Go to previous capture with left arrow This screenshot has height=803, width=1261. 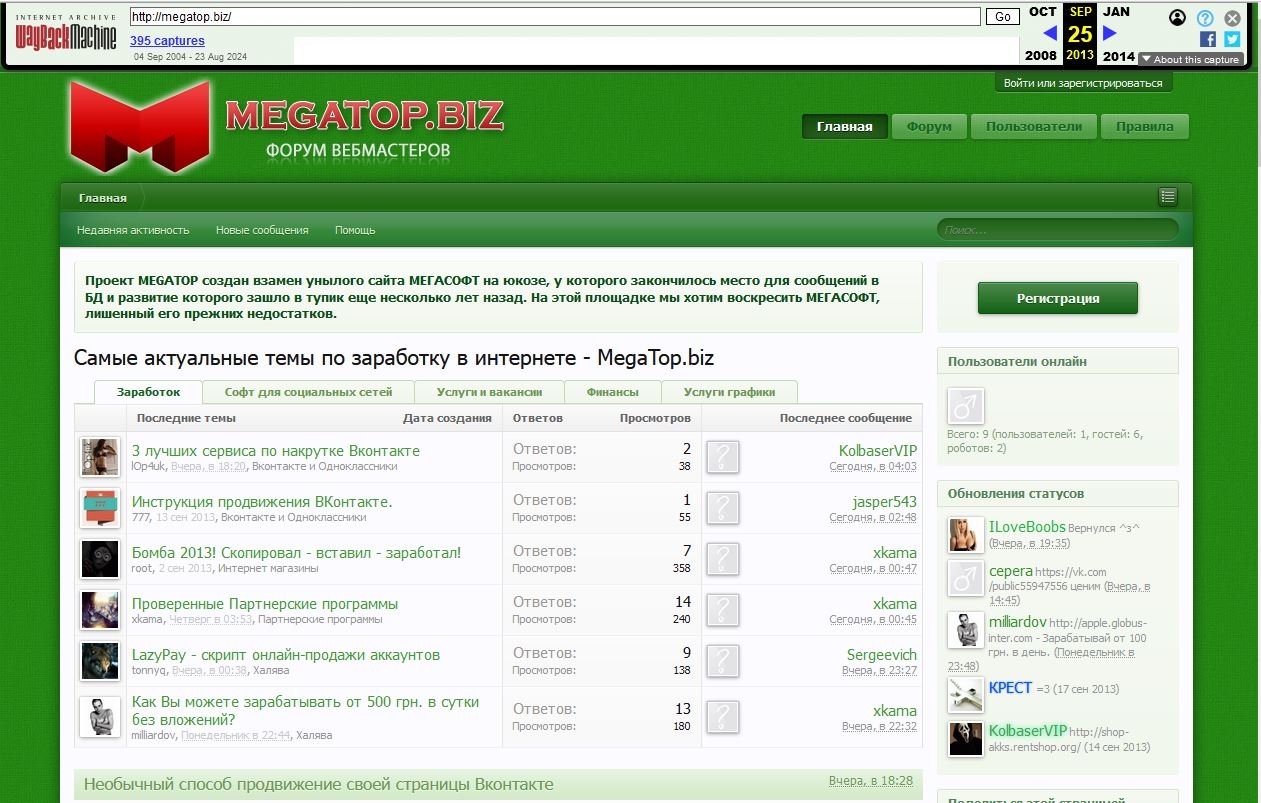(1049, 33)
